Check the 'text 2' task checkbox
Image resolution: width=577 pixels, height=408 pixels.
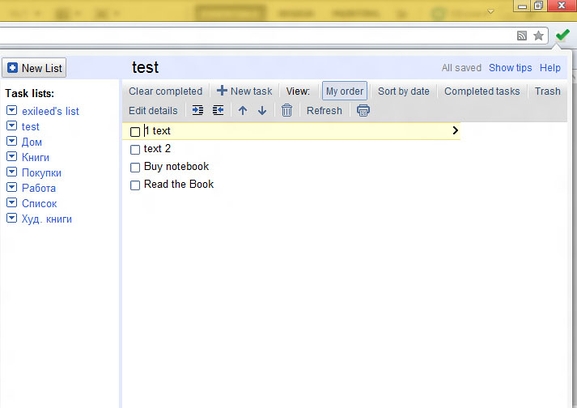click(135, 149)
